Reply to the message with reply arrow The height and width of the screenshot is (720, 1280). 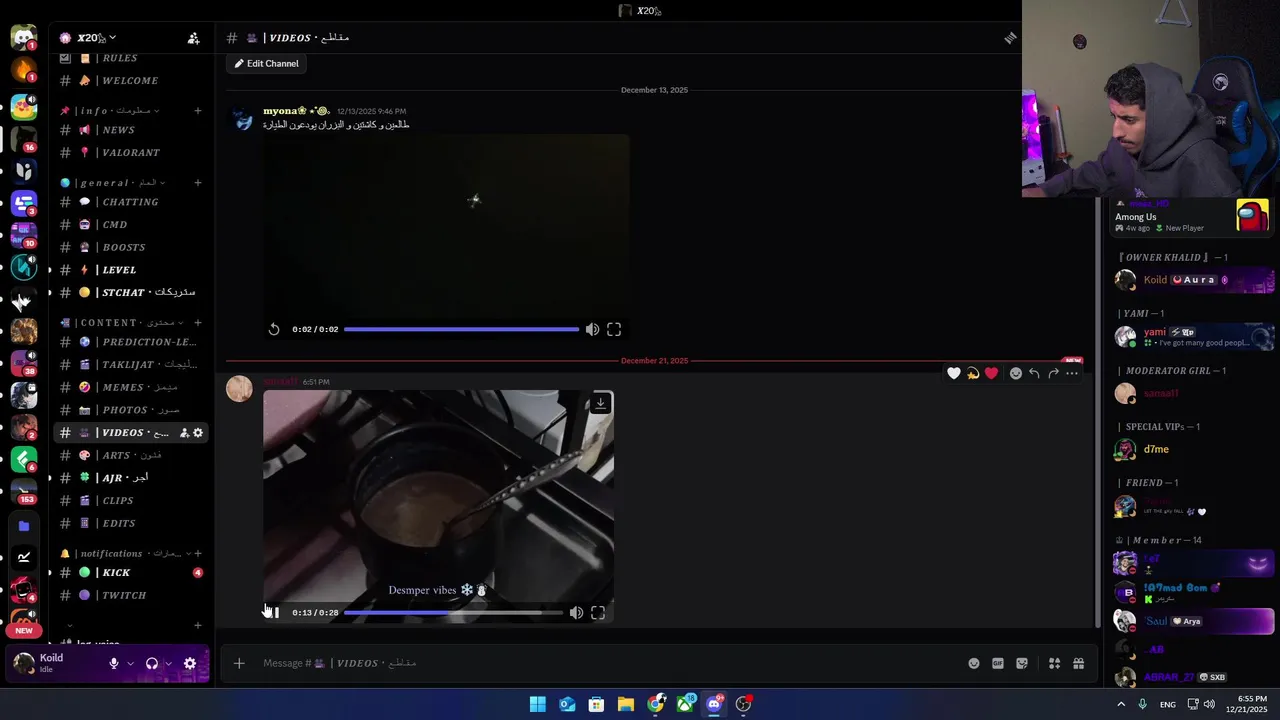point(1034,373)
